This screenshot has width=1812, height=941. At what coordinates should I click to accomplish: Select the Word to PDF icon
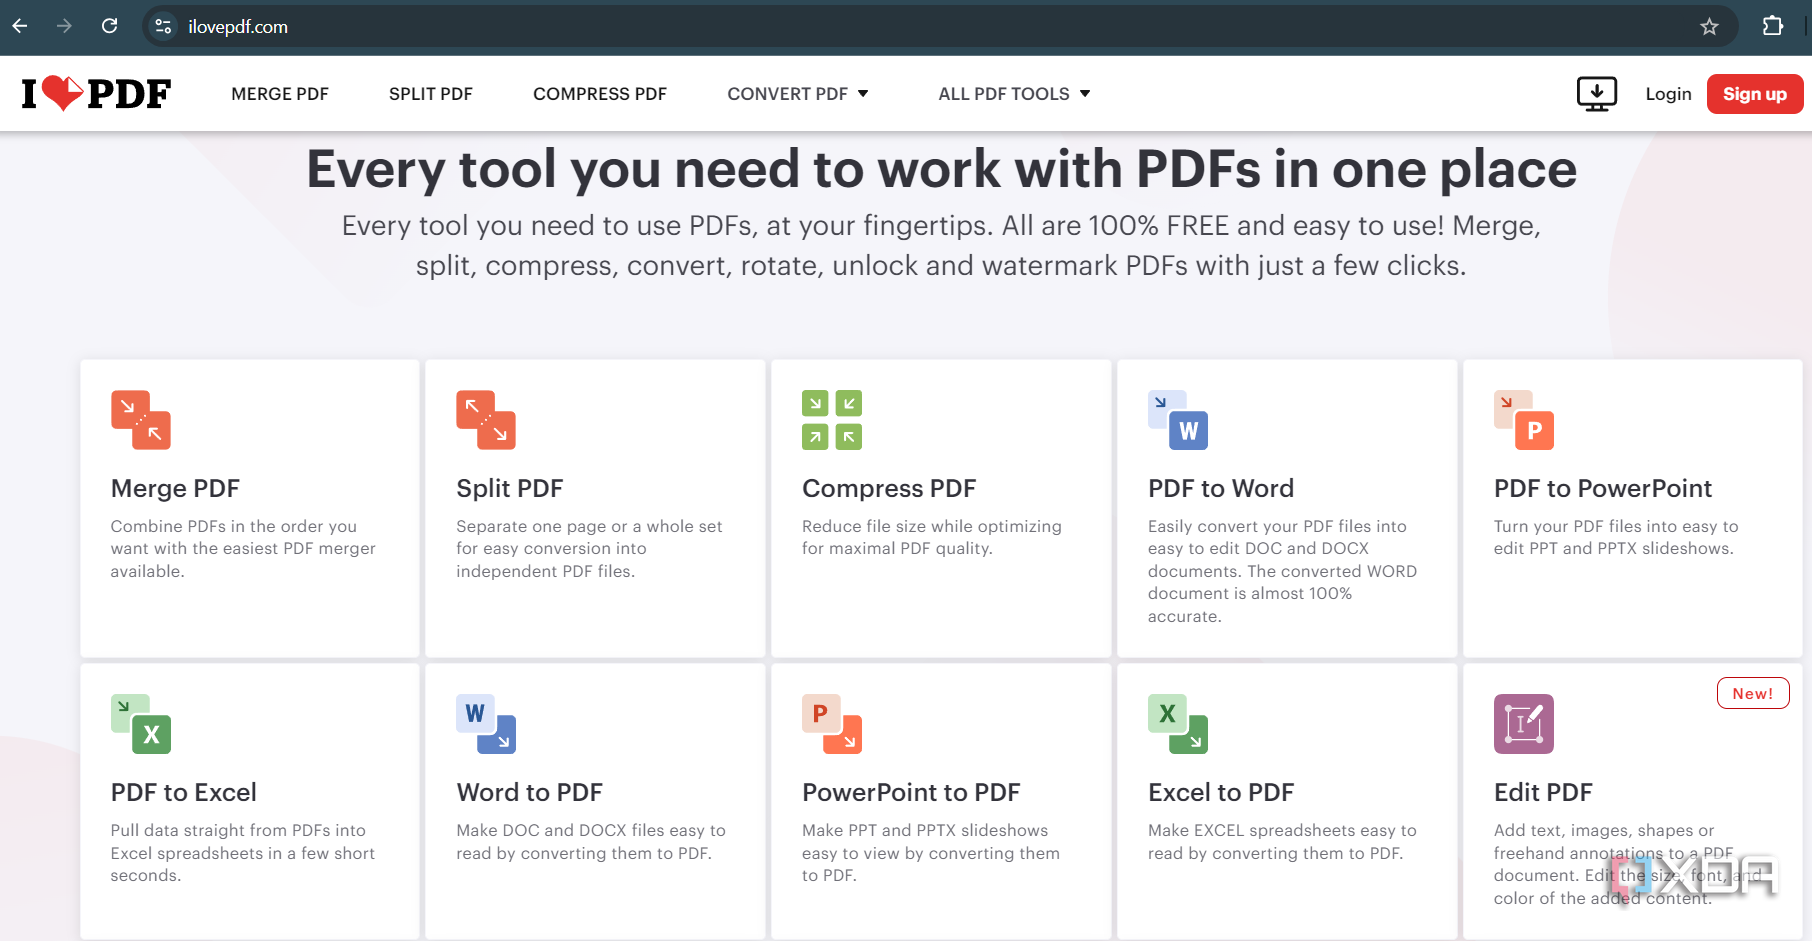click(x=486, y=724)
